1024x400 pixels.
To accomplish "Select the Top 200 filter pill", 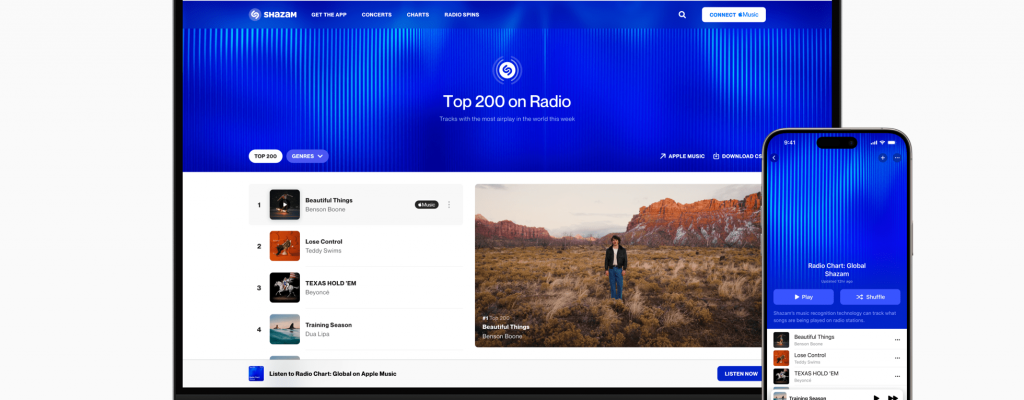I will 265,156.
